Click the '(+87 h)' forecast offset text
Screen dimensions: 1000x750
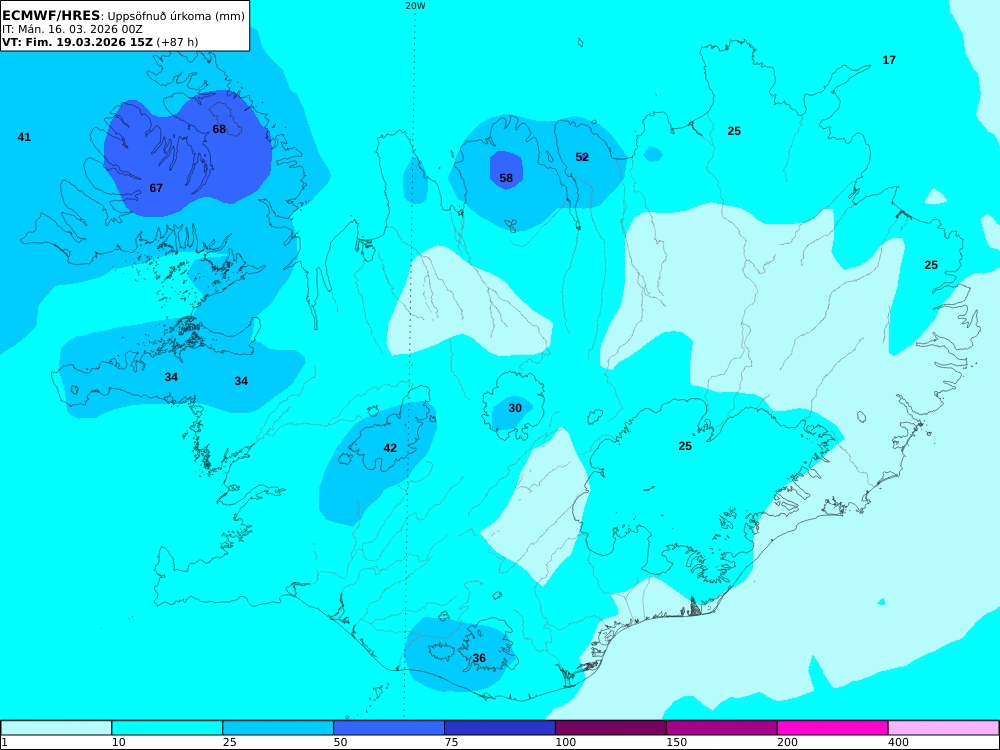[x=177, y=42]
